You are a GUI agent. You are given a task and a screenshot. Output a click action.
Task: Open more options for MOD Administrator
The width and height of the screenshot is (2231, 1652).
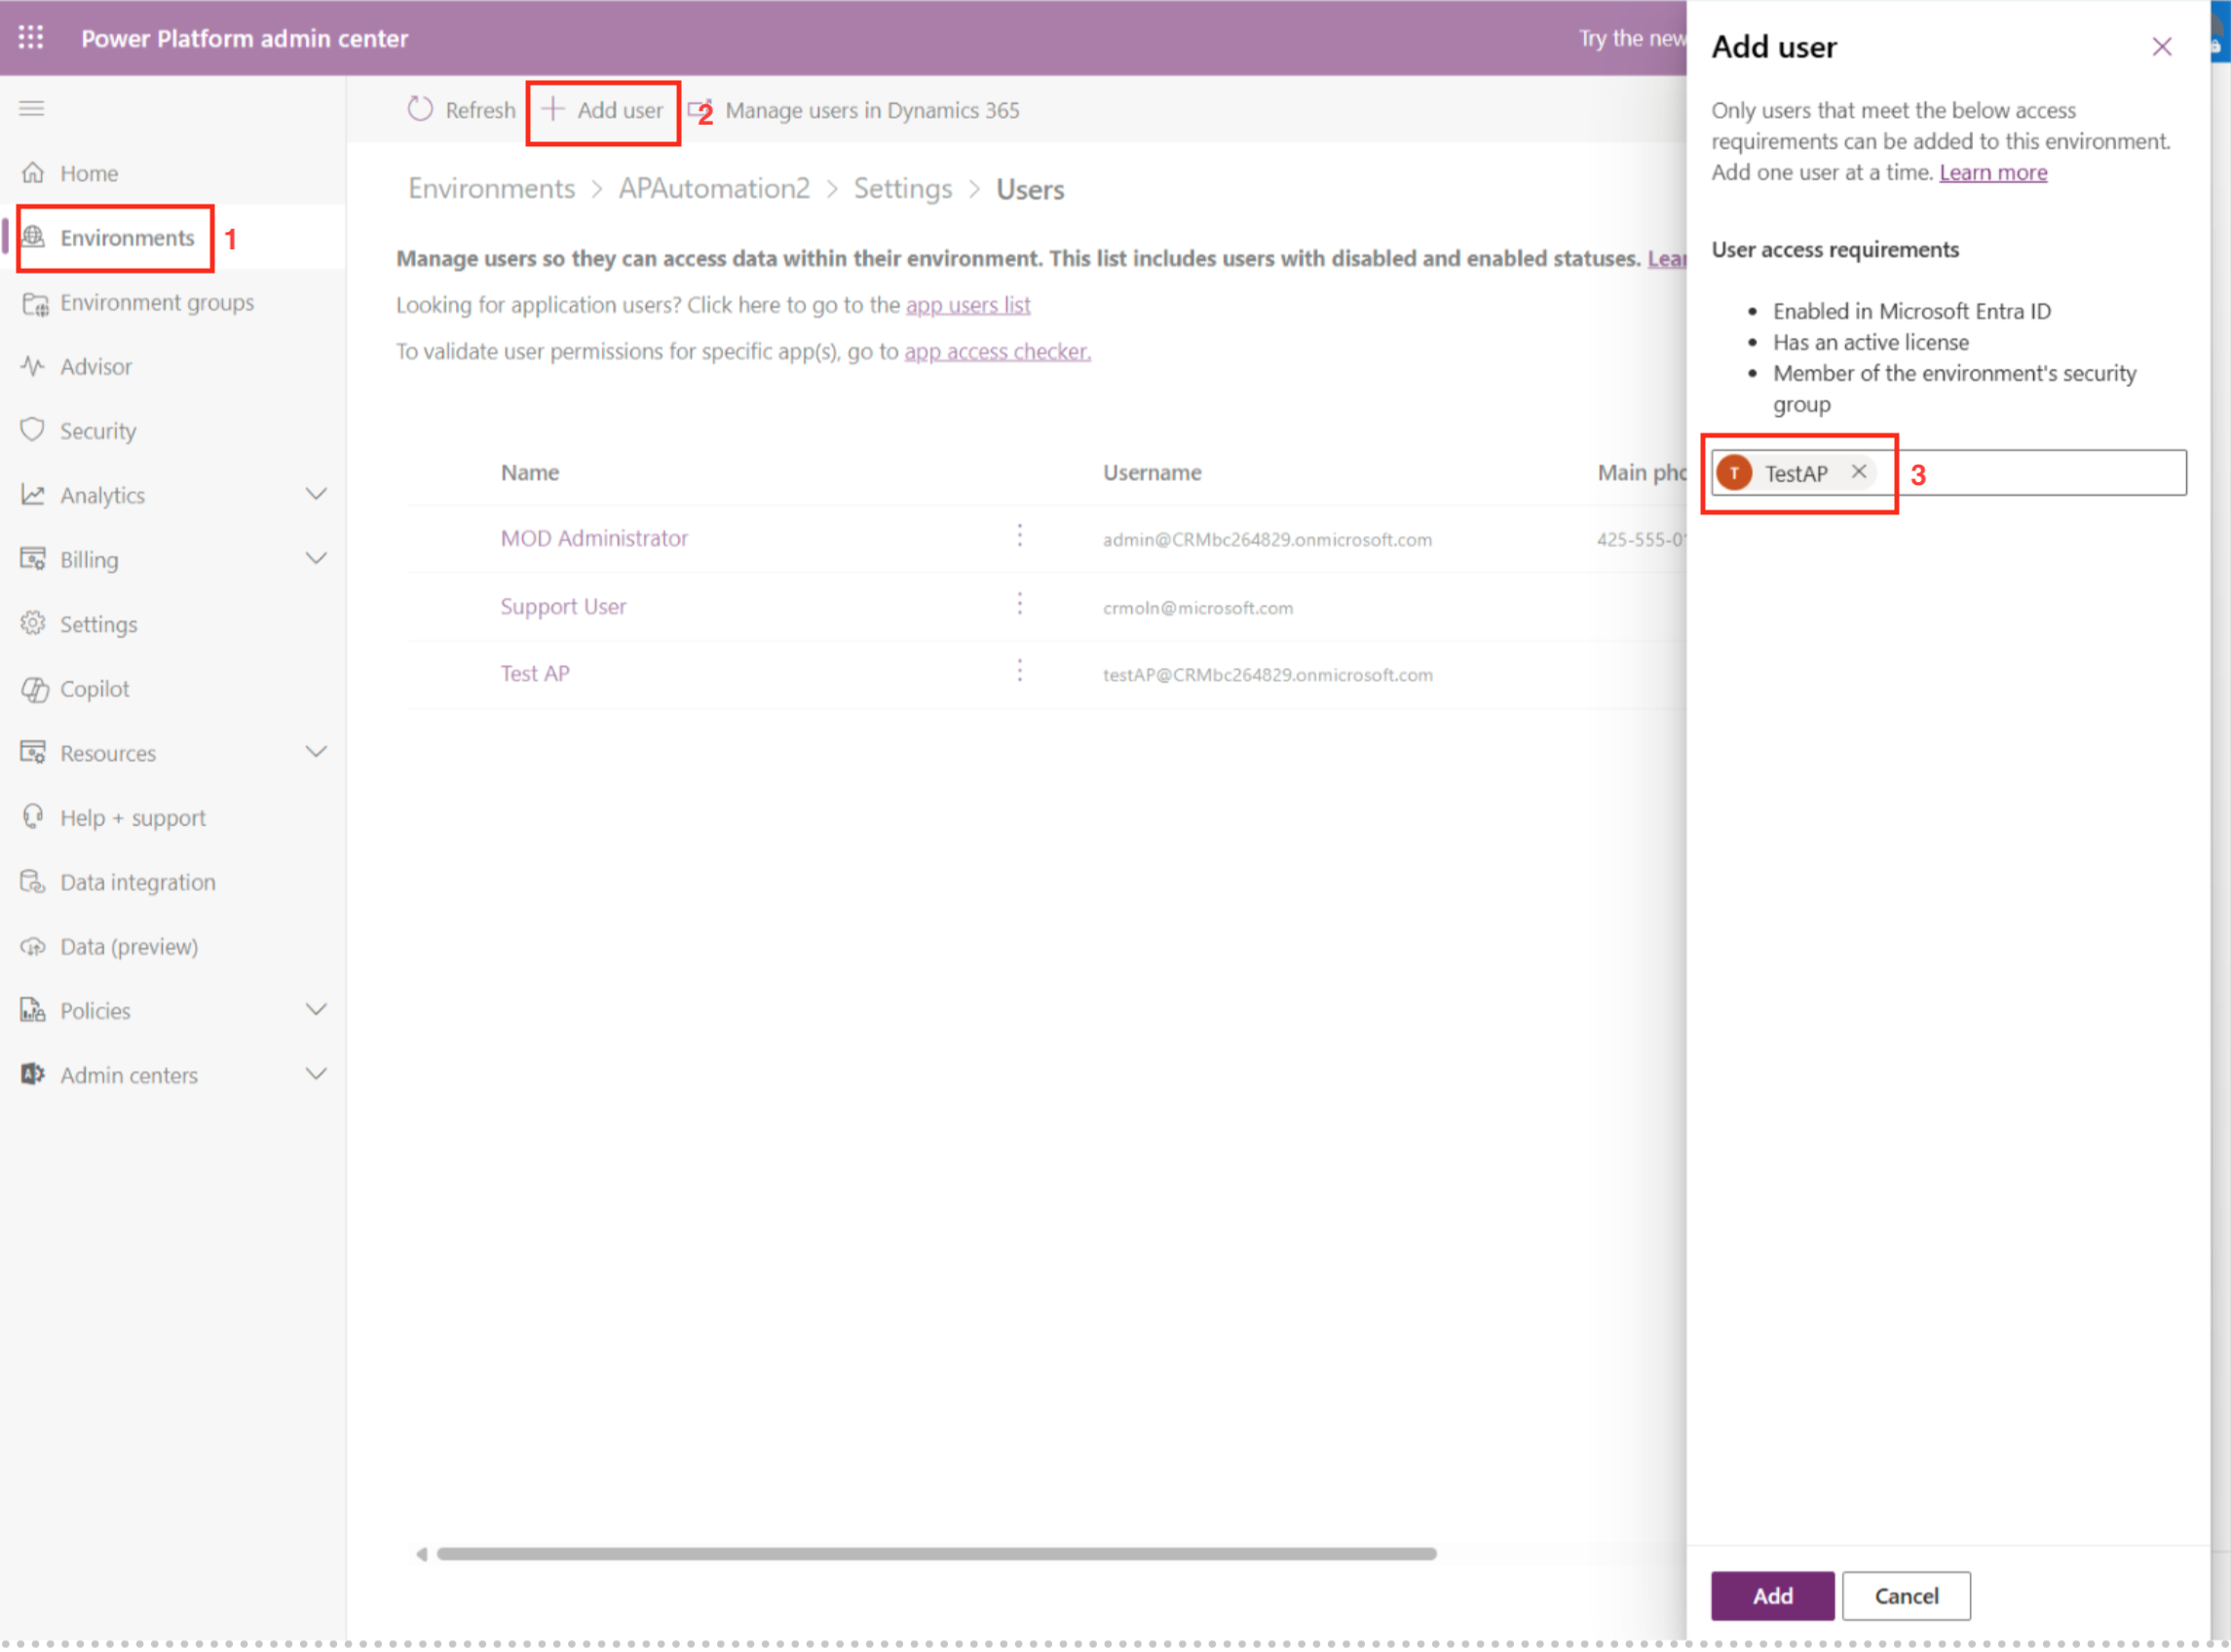point(1020,537)
